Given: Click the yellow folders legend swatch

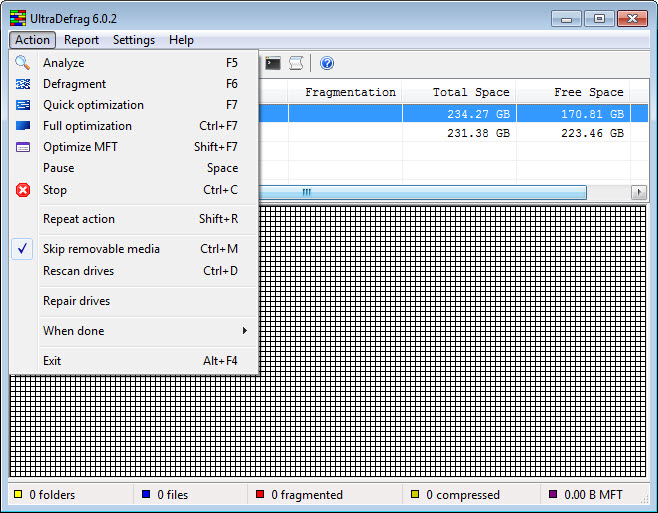Looking at the screenshot, I should coord(18,494).
